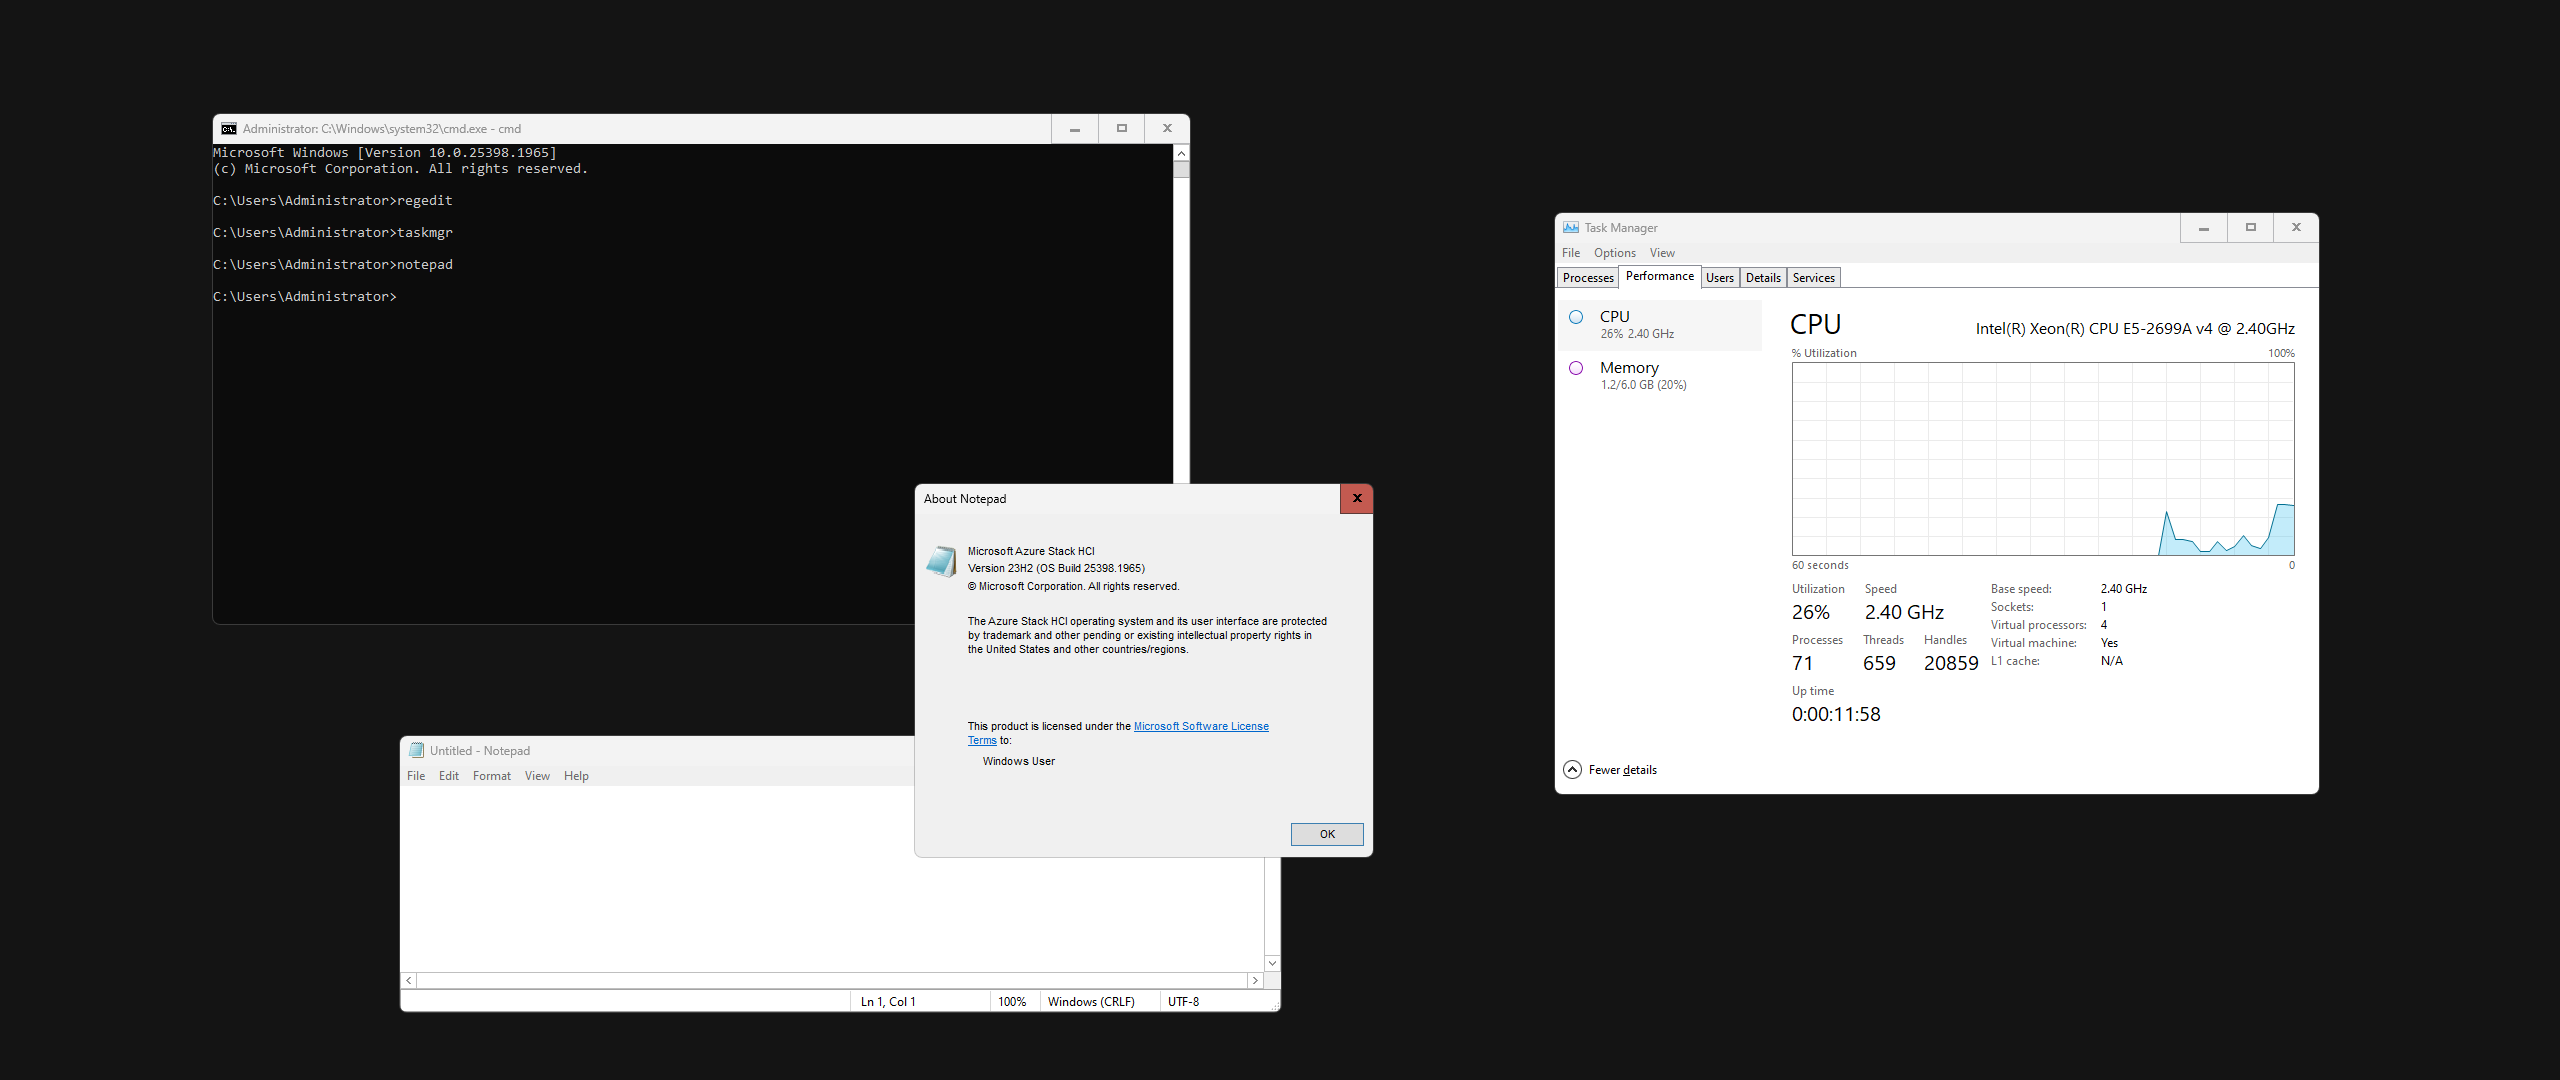Switch to the Services tab

pos(1813,278)
